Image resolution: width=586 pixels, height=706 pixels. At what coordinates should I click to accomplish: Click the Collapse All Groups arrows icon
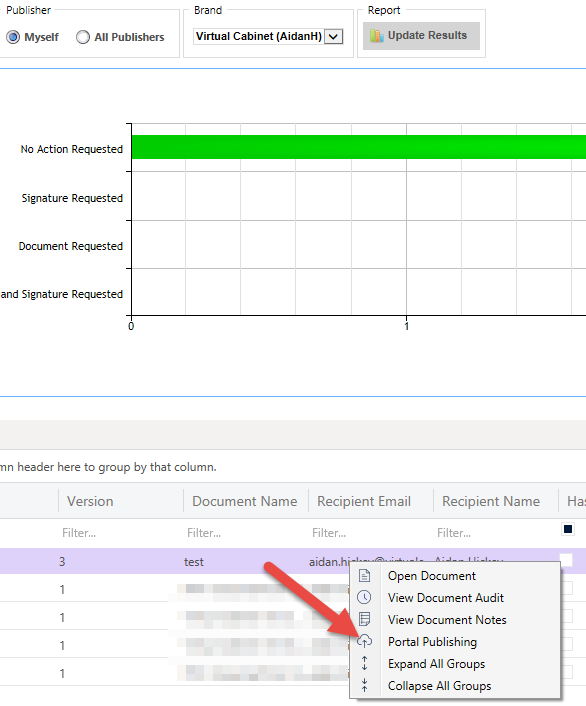pyautogui.click(x=364, y=685)
